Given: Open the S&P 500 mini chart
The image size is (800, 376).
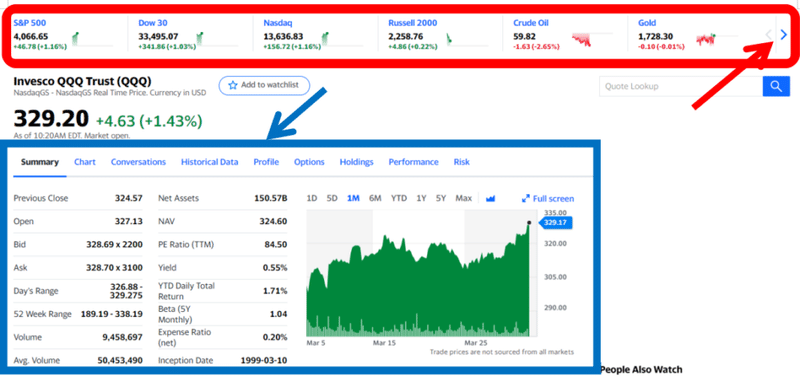Looking at the screenshot, I should (x=92, y=39).
